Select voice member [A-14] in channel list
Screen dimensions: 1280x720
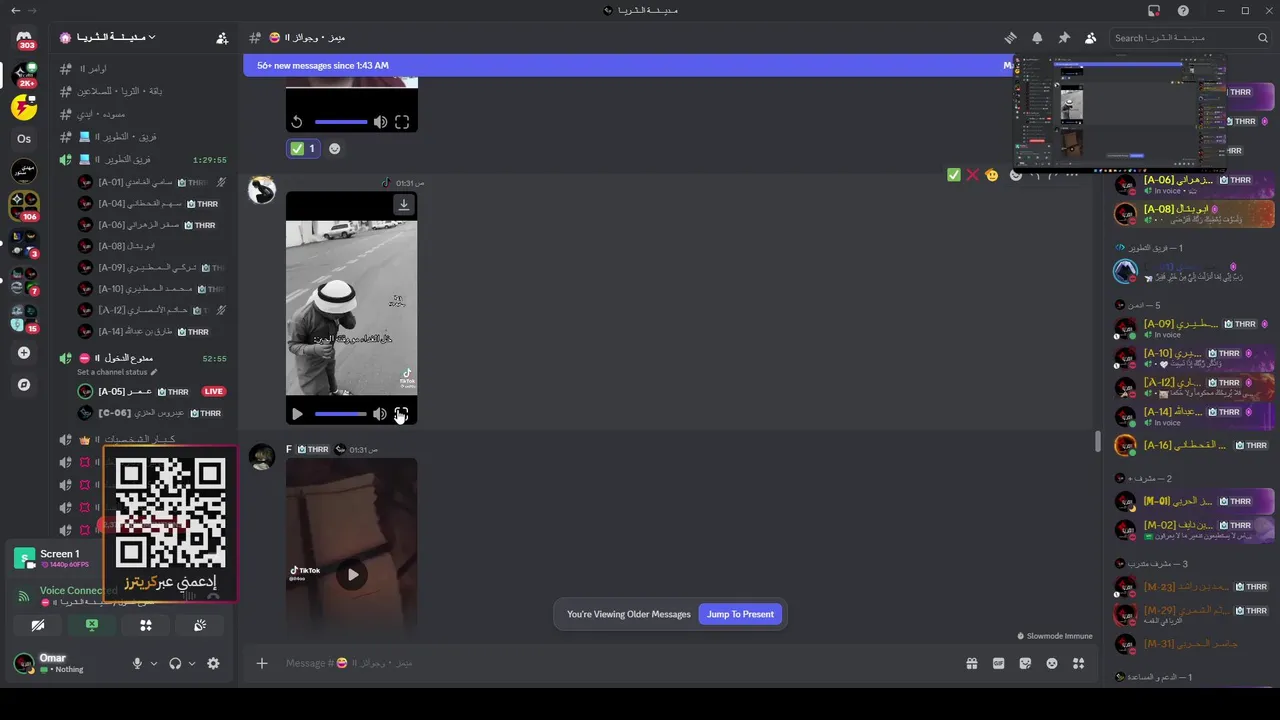pos(152,332)
